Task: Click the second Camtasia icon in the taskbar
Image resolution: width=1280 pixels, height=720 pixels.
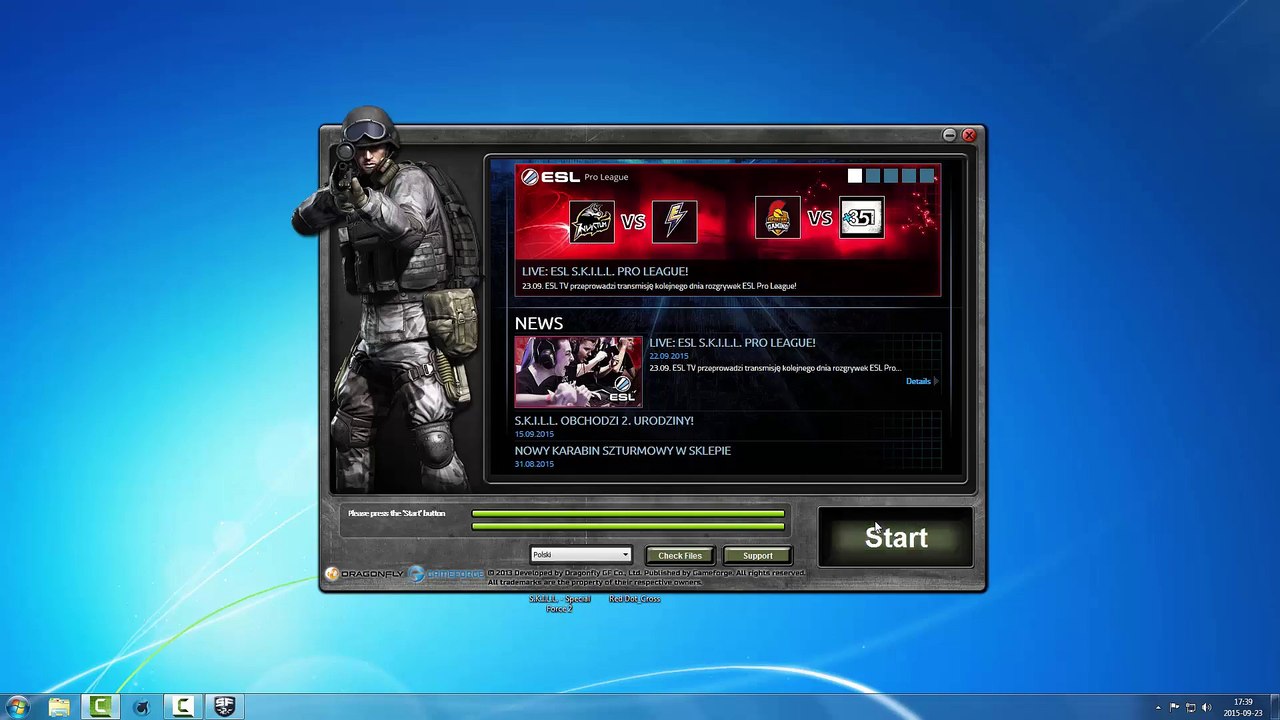Action: pos(183,707)
